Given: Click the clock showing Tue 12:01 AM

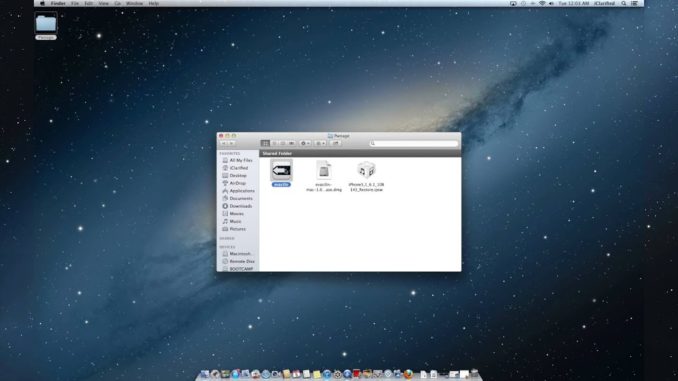Looking at the screenshot, I should [x=574, y=3].
